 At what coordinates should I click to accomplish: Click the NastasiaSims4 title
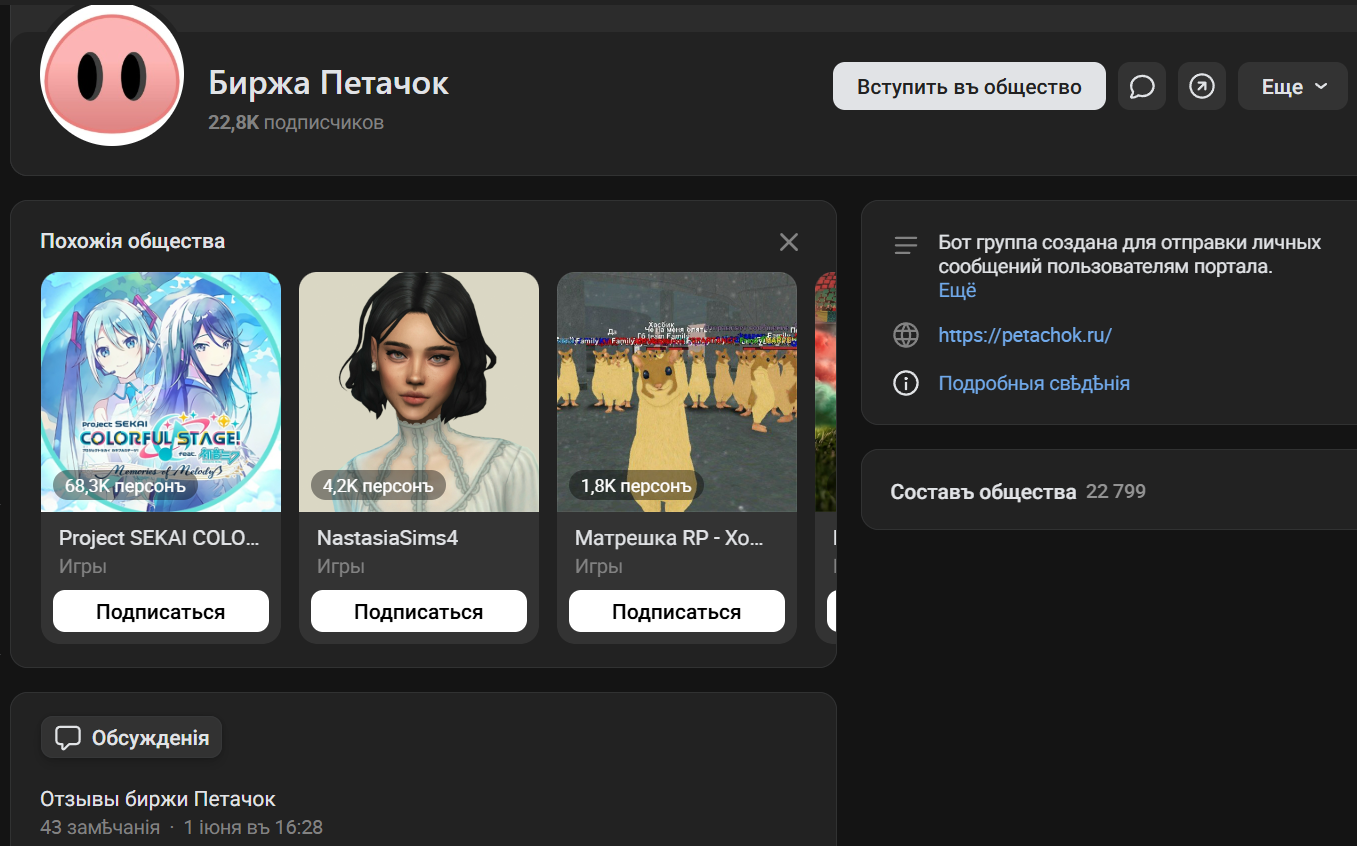point(387,538)
